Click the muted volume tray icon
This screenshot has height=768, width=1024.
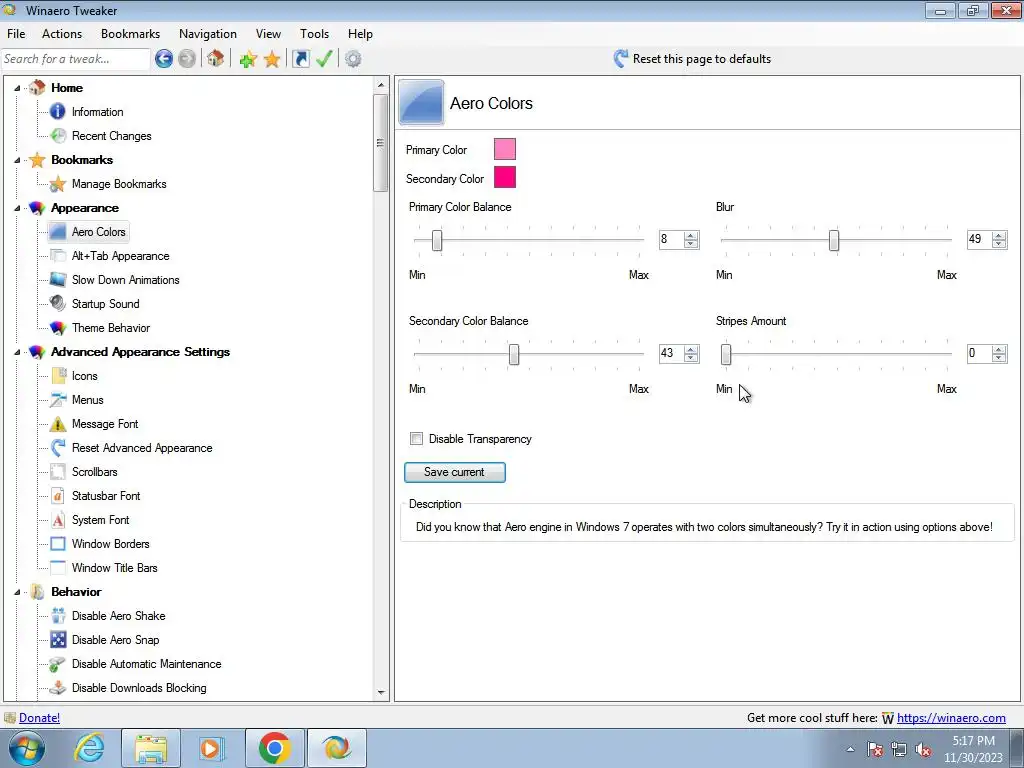pyautogui.click(x=923, y=750)
